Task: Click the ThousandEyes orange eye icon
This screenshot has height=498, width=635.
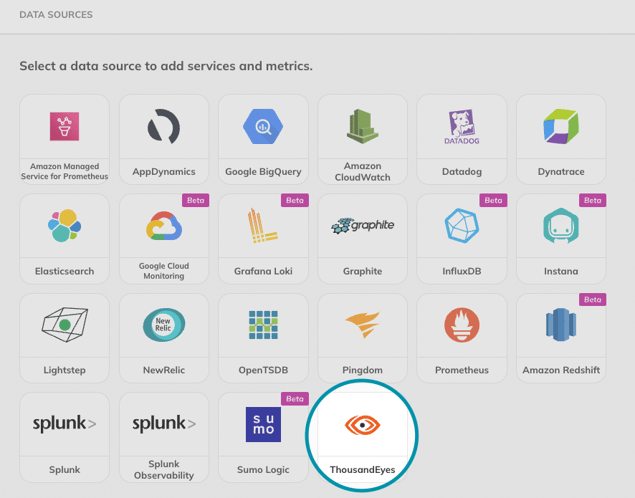Action: (362, 425)
